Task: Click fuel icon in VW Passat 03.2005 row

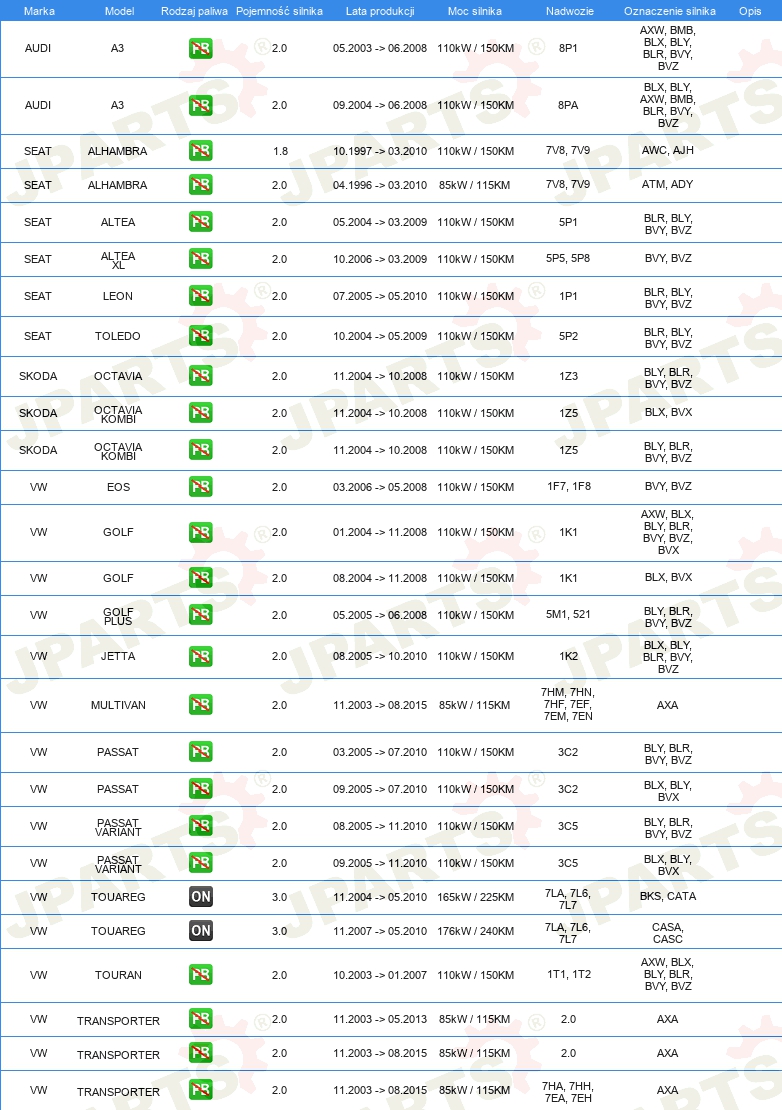Action: [x=201, y=752]
